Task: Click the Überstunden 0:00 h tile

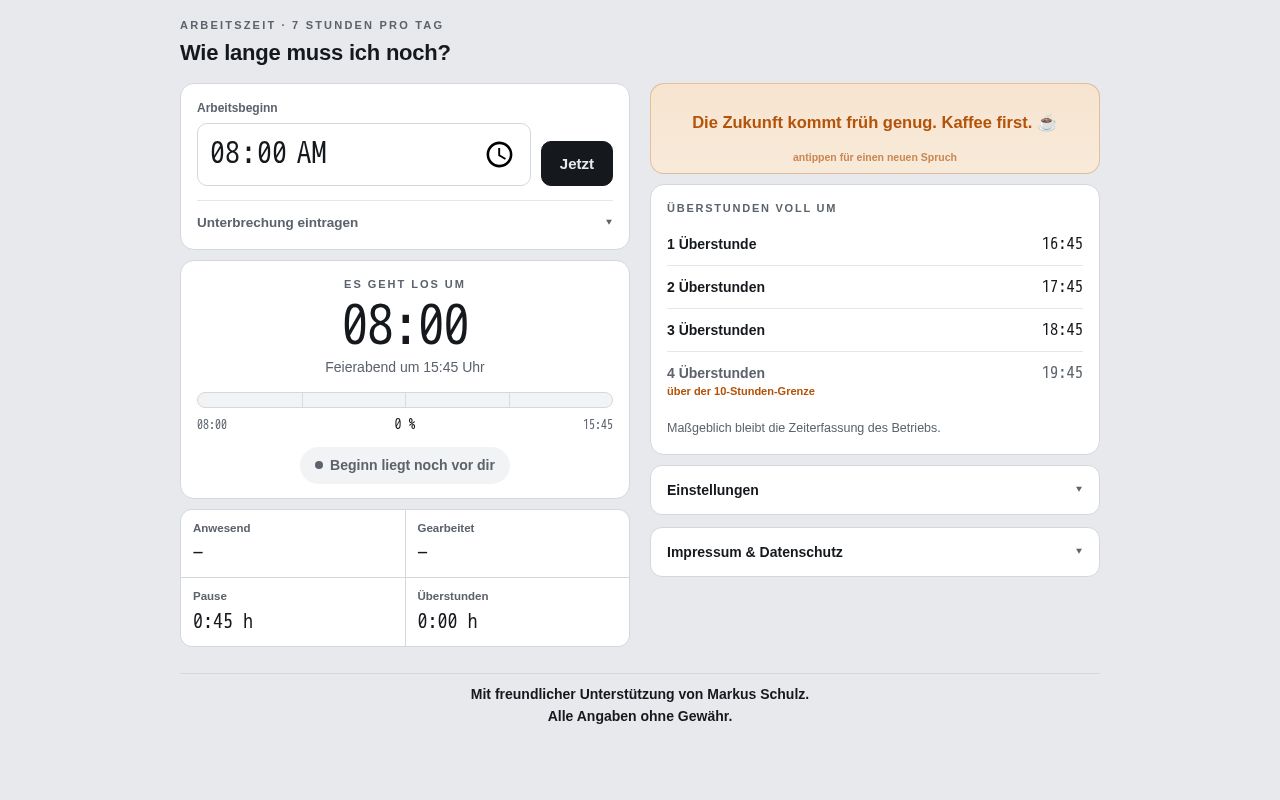Action: click(x=517, y=612)
